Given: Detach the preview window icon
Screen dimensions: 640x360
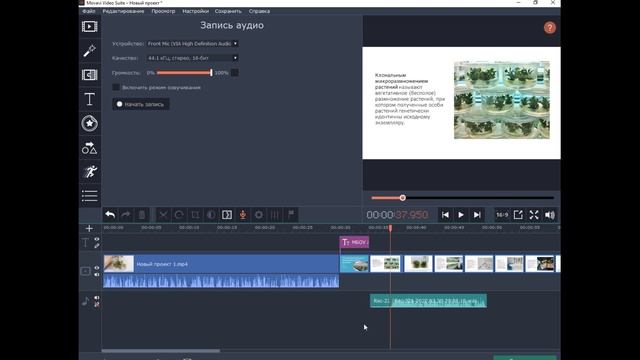Looking at the screenshot, I should (x=518, y=215).
